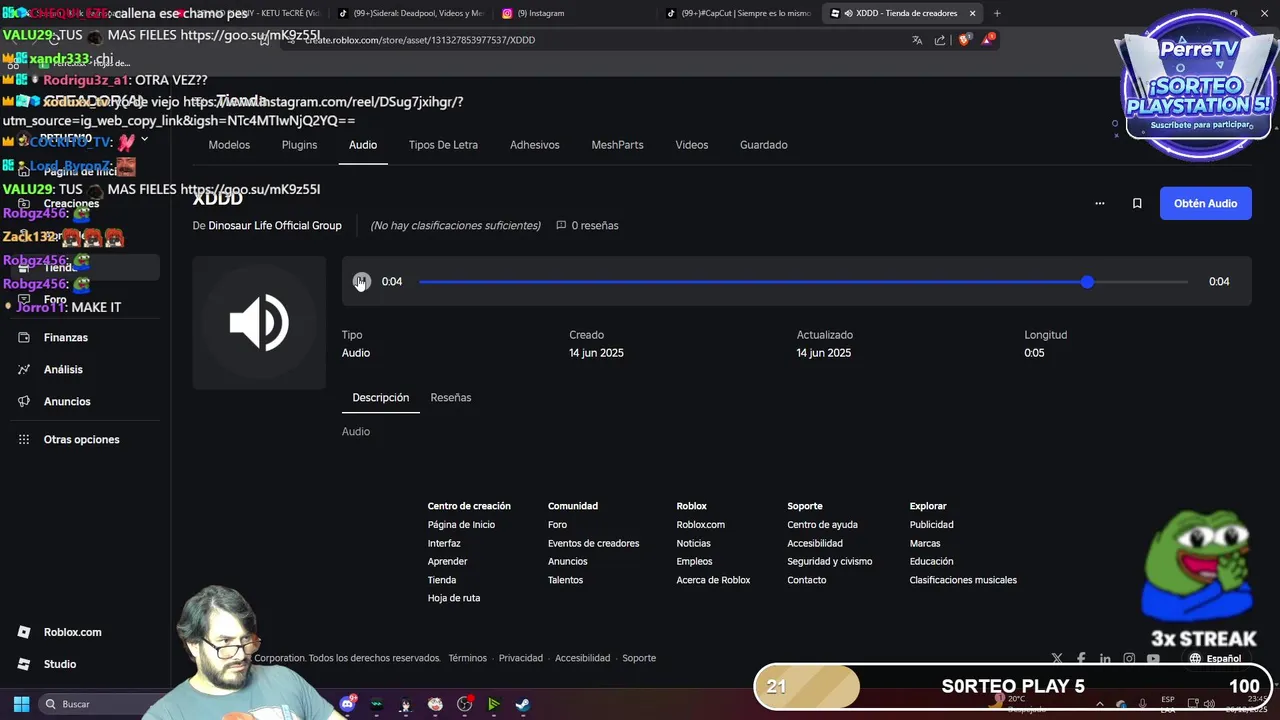Open Anuncios in the sidebar

(67, 402)
